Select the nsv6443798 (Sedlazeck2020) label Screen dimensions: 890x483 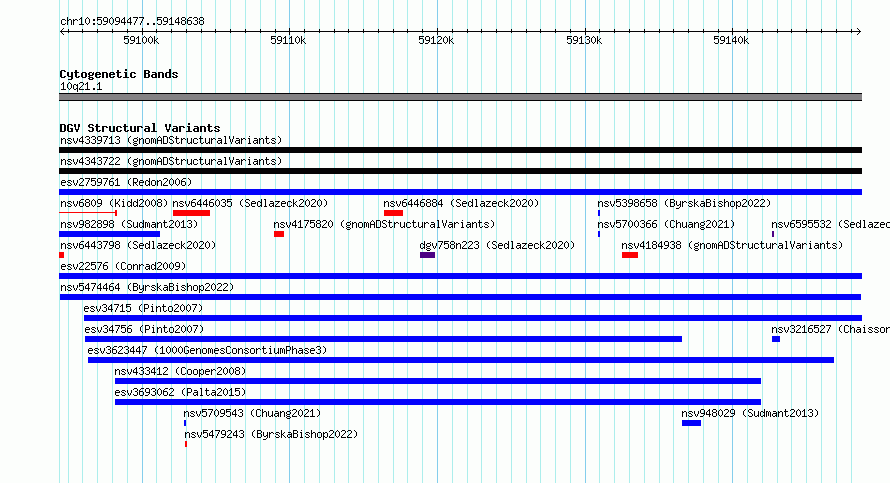[x=138, y=245]
